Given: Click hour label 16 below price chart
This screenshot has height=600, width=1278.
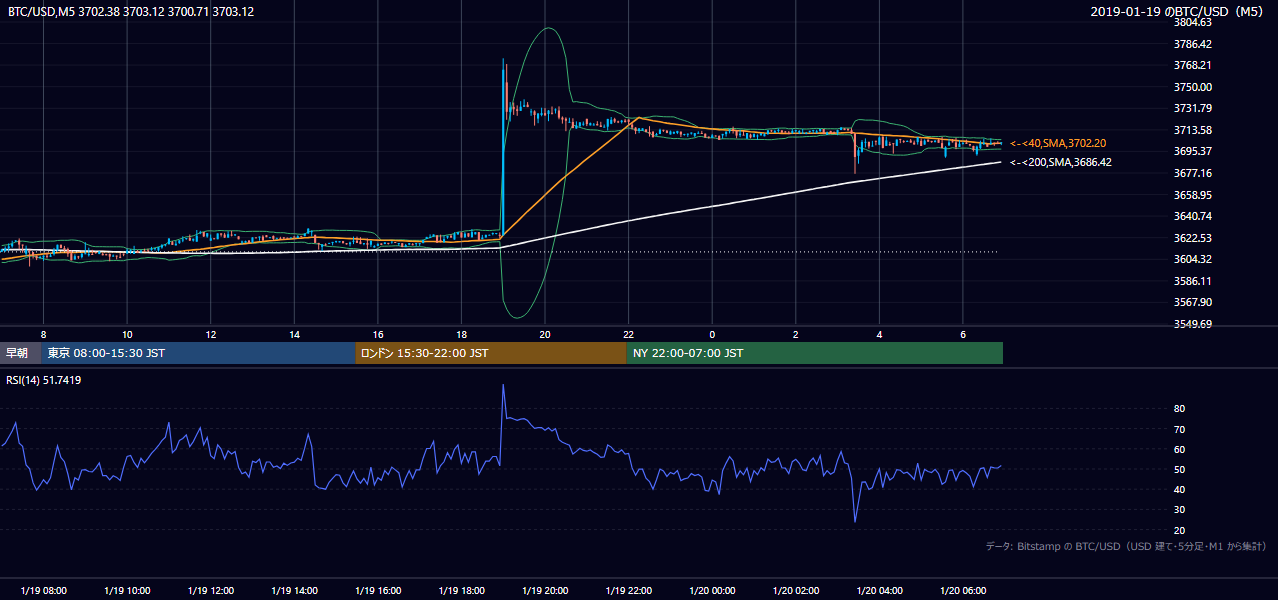Looking at the screenshot, I should point(378,334).
